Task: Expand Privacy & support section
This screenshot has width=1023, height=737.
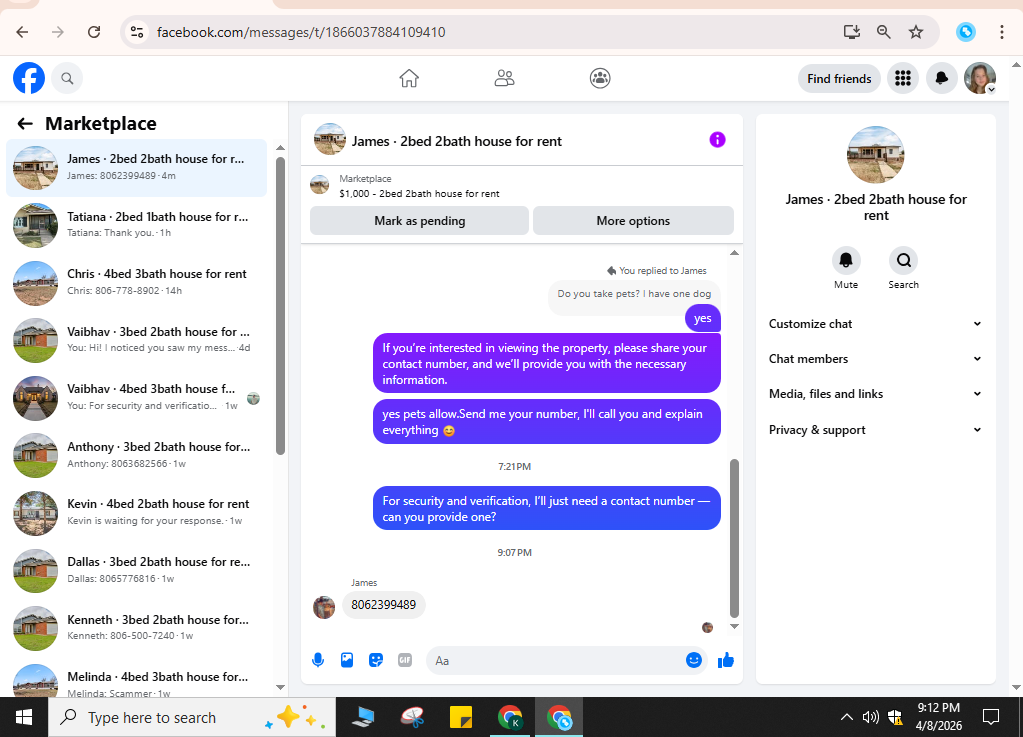Action: [x=876, y=430]
